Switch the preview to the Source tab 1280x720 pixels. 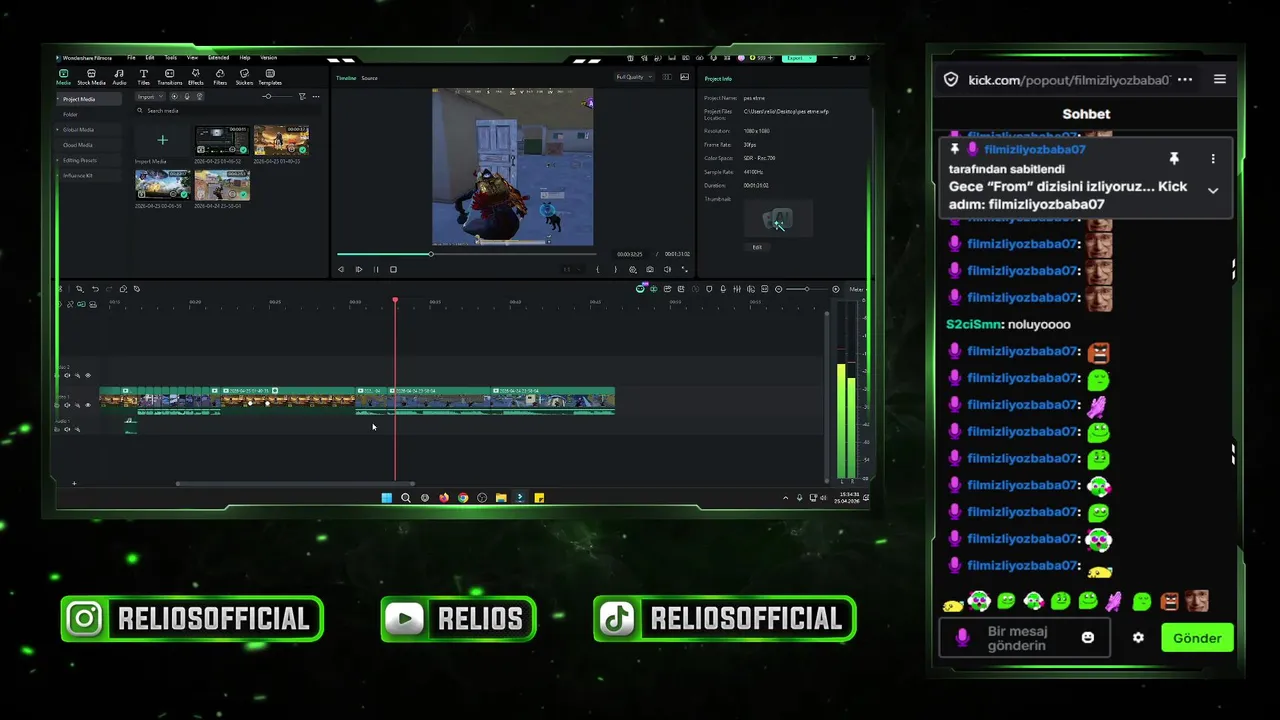pos(370,78)
